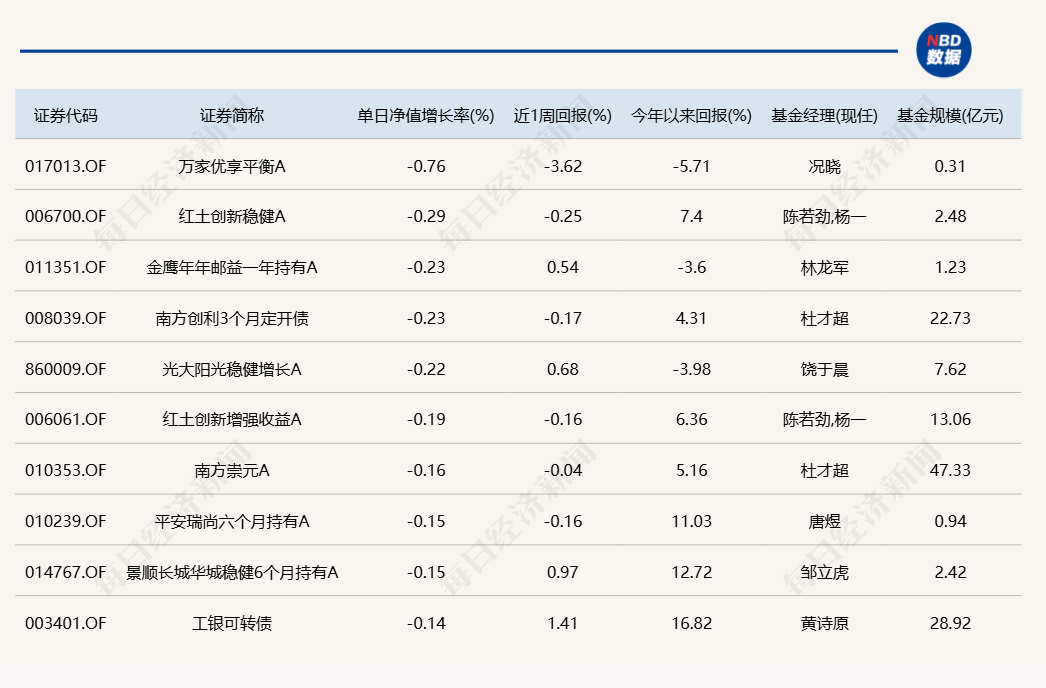Click the -0.22 daily growth value
1046x688 pixels.
point(426,369)
